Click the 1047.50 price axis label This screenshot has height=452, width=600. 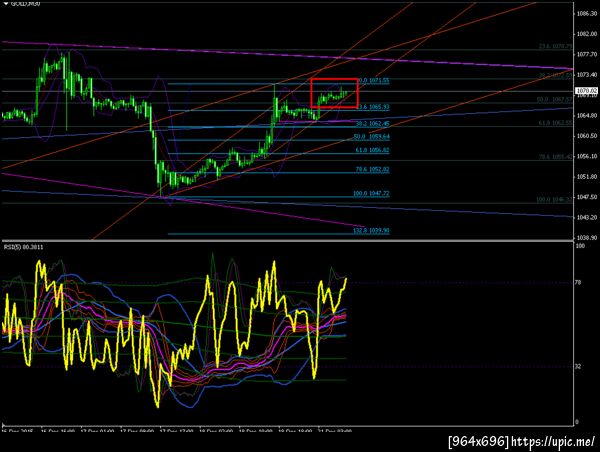[x=587, y=197]
